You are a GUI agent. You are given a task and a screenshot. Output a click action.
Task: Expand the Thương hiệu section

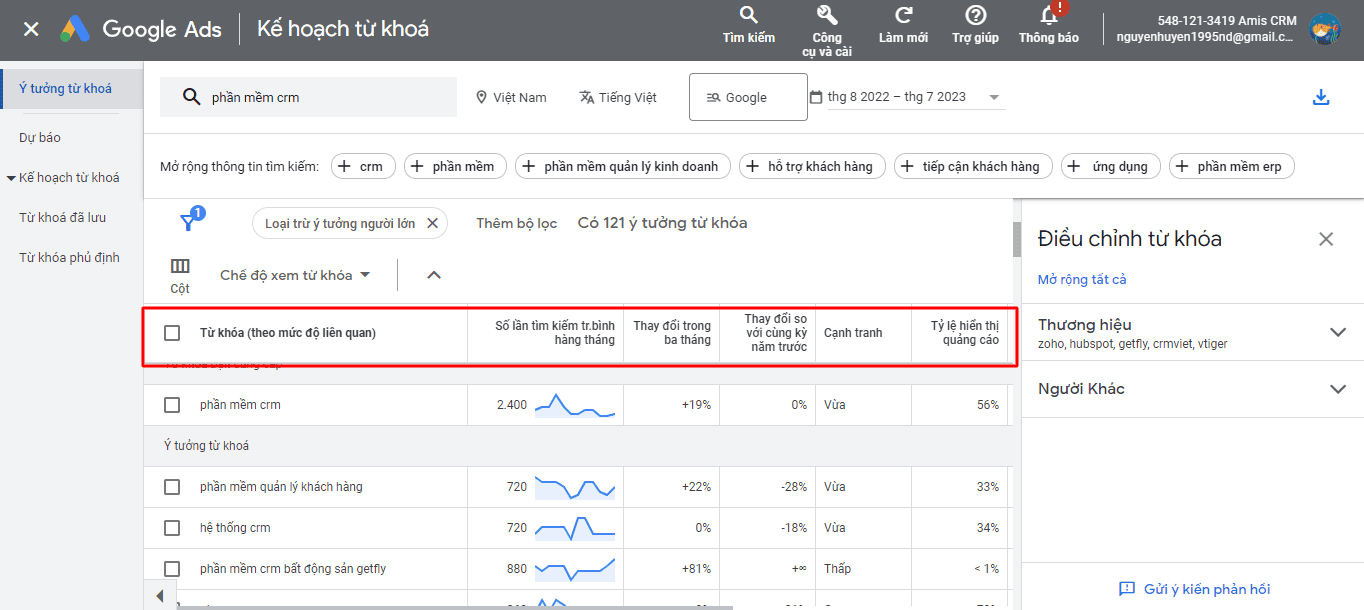point(1338,332)
